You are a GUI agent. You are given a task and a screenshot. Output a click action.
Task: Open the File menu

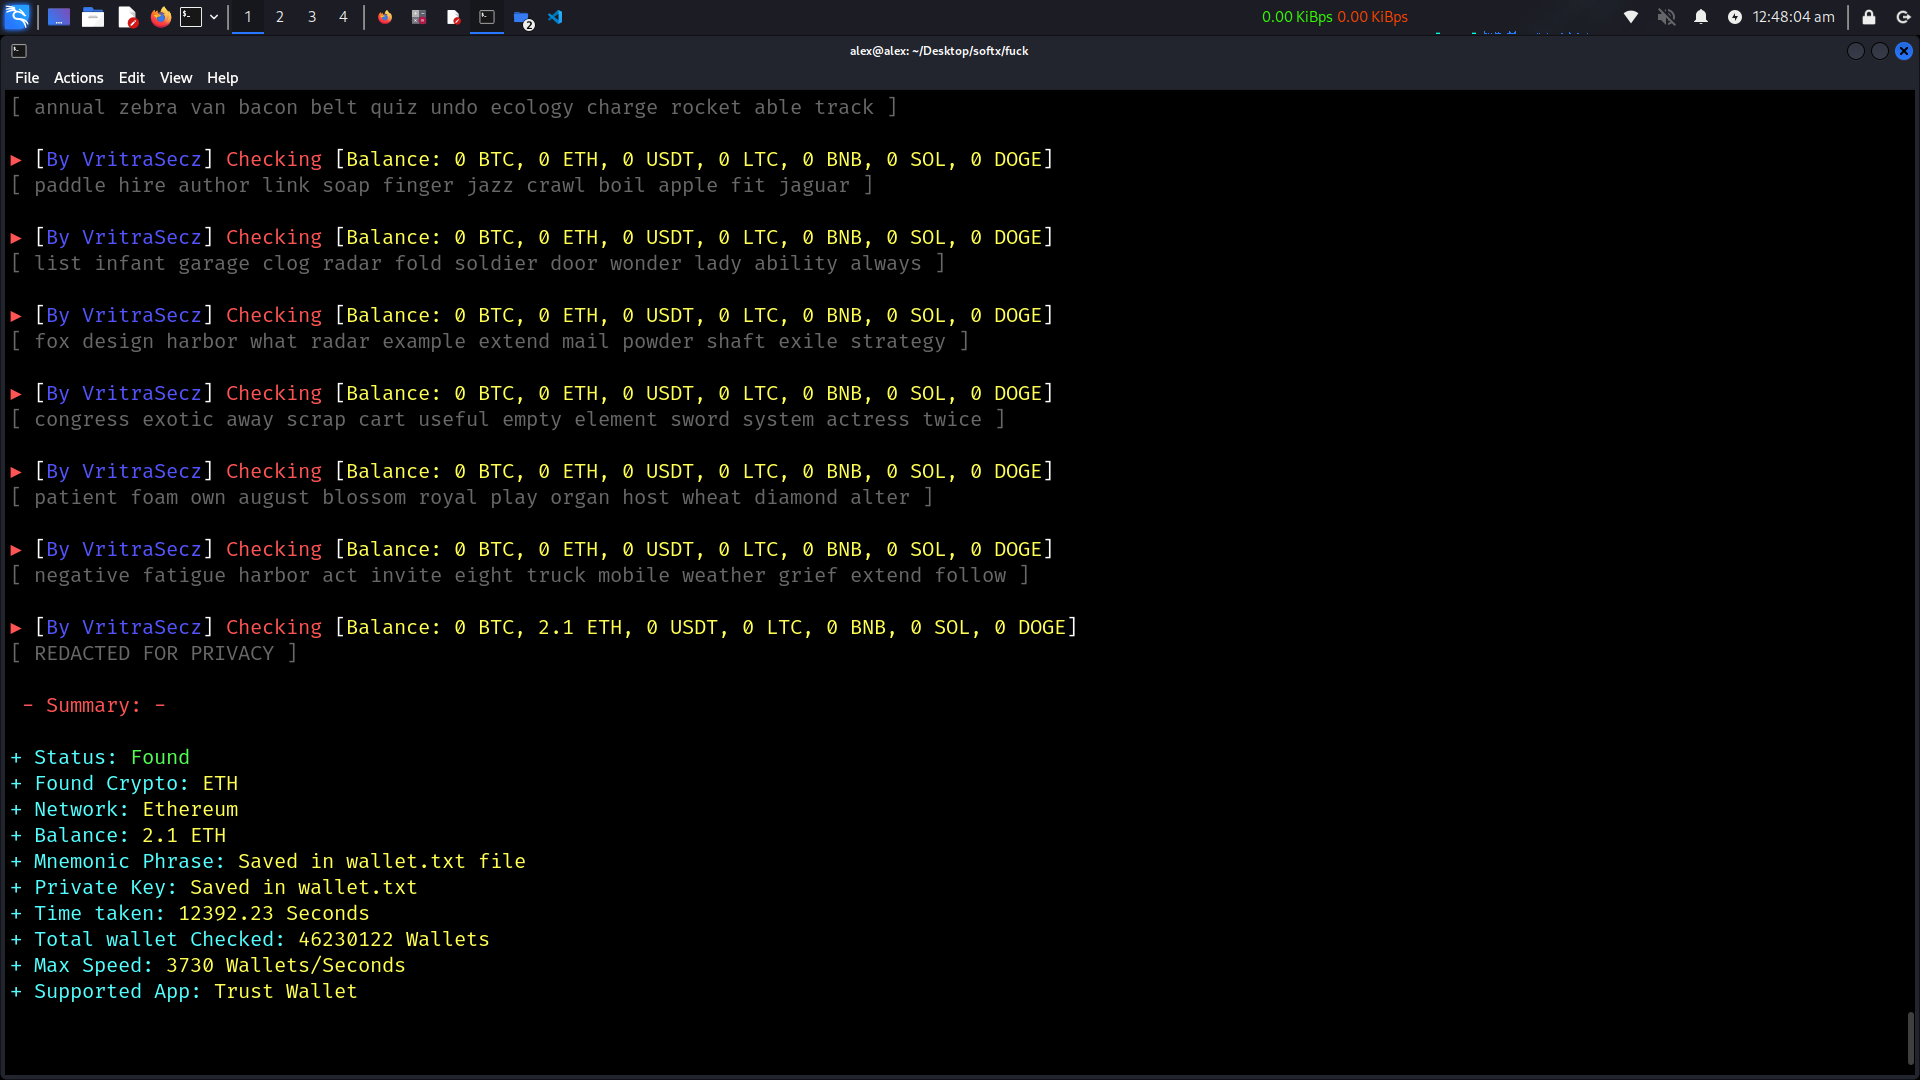point(27,78)
